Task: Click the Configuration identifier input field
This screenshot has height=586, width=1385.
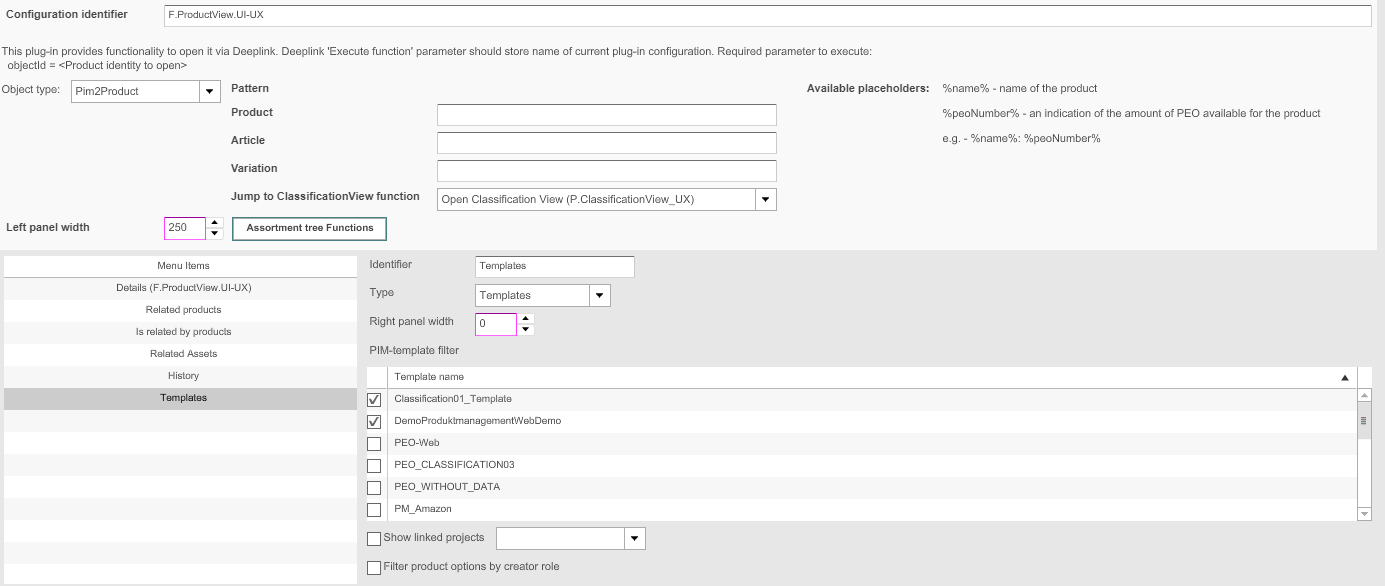Action: coord(700,15)
